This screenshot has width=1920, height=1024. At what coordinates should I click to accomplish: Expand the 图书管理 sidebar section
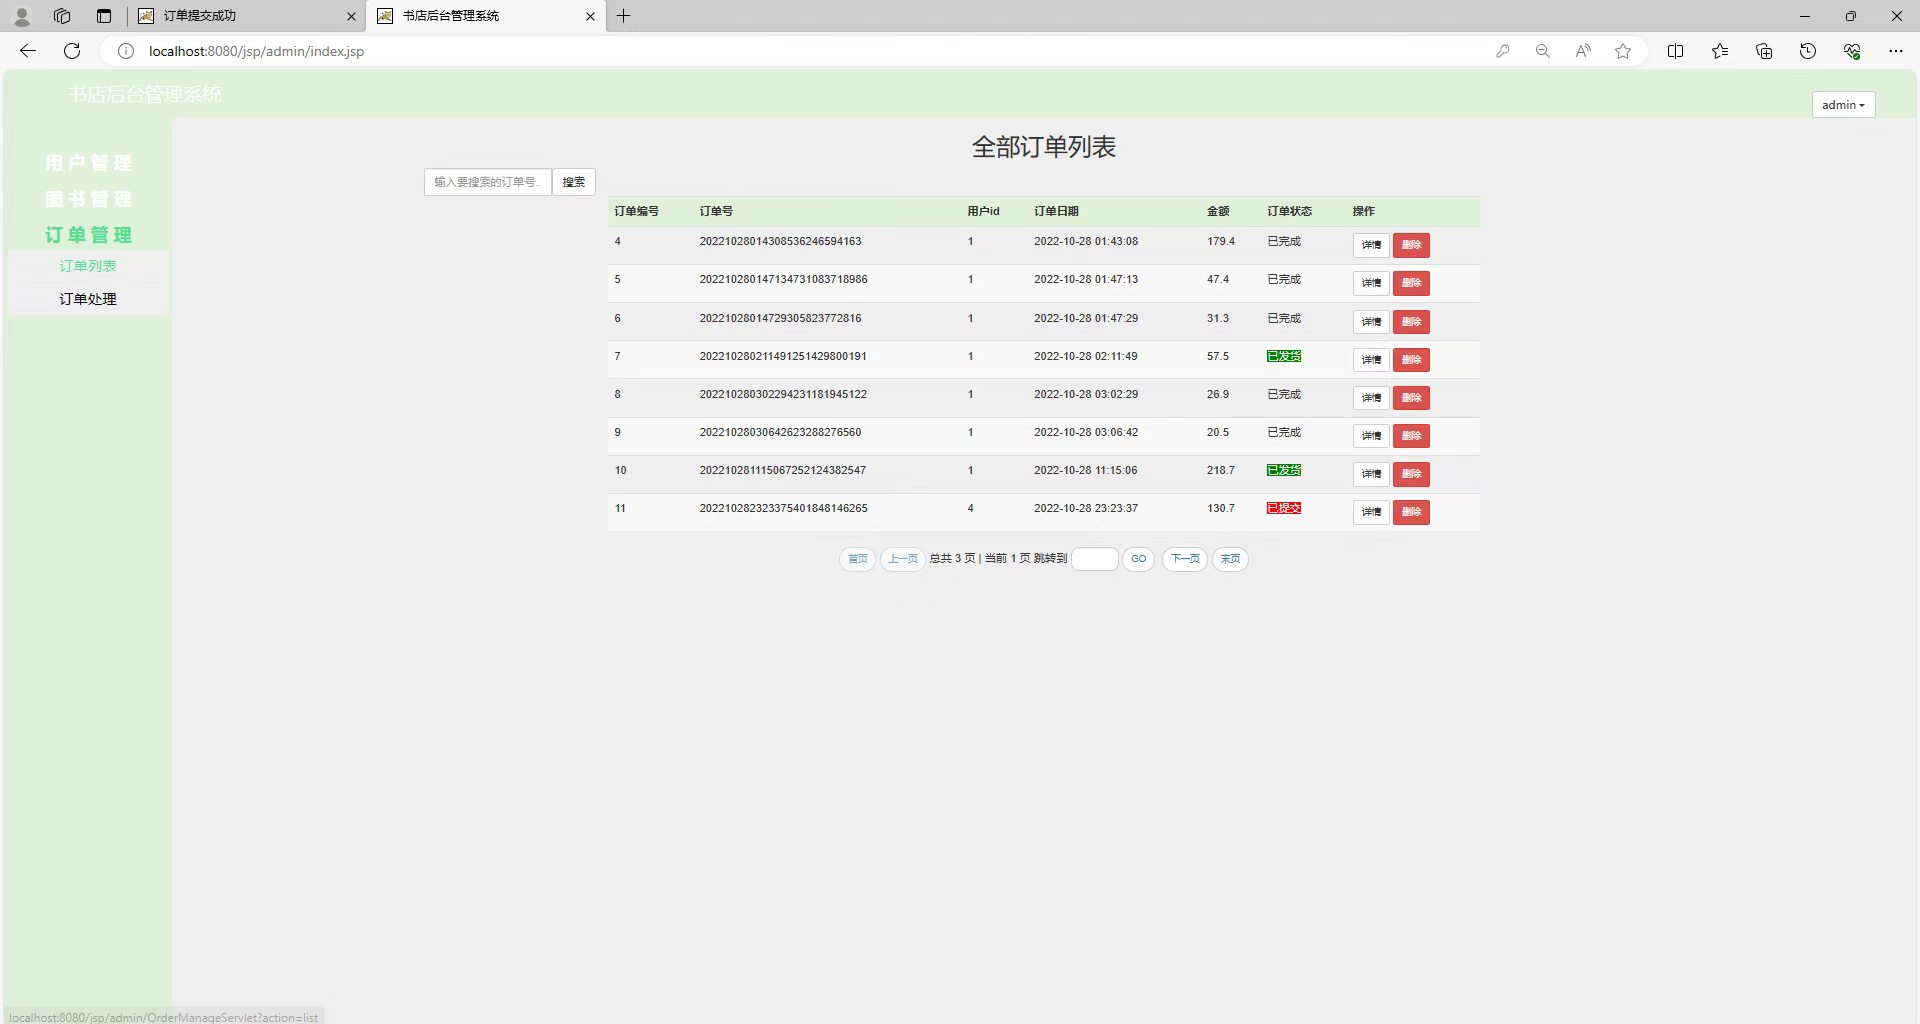tap(88, 199)
